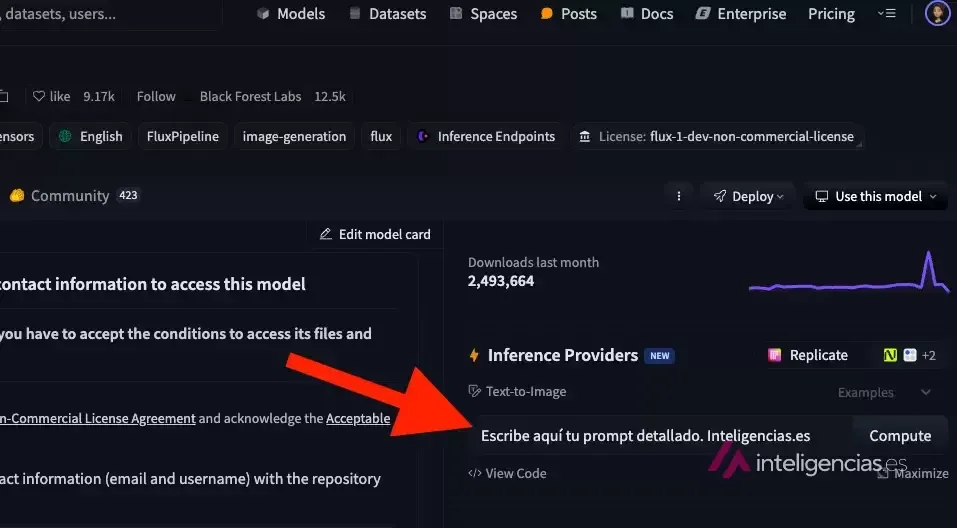This screenshot has width=957, height=528.
Task: Select the flux tag
Action: pyautogui.click(x=381, y=136)
